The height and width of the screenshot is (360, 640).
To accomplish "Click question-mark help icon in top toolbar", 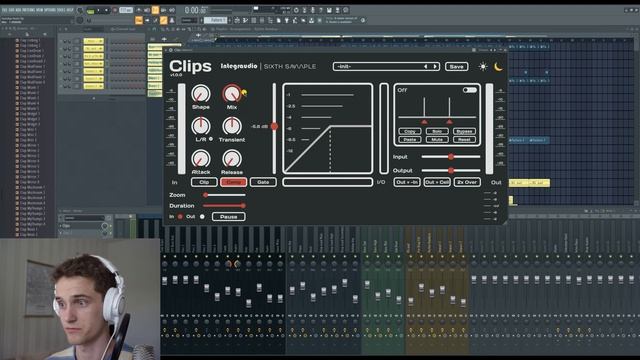I will click(x=321, y=10).
